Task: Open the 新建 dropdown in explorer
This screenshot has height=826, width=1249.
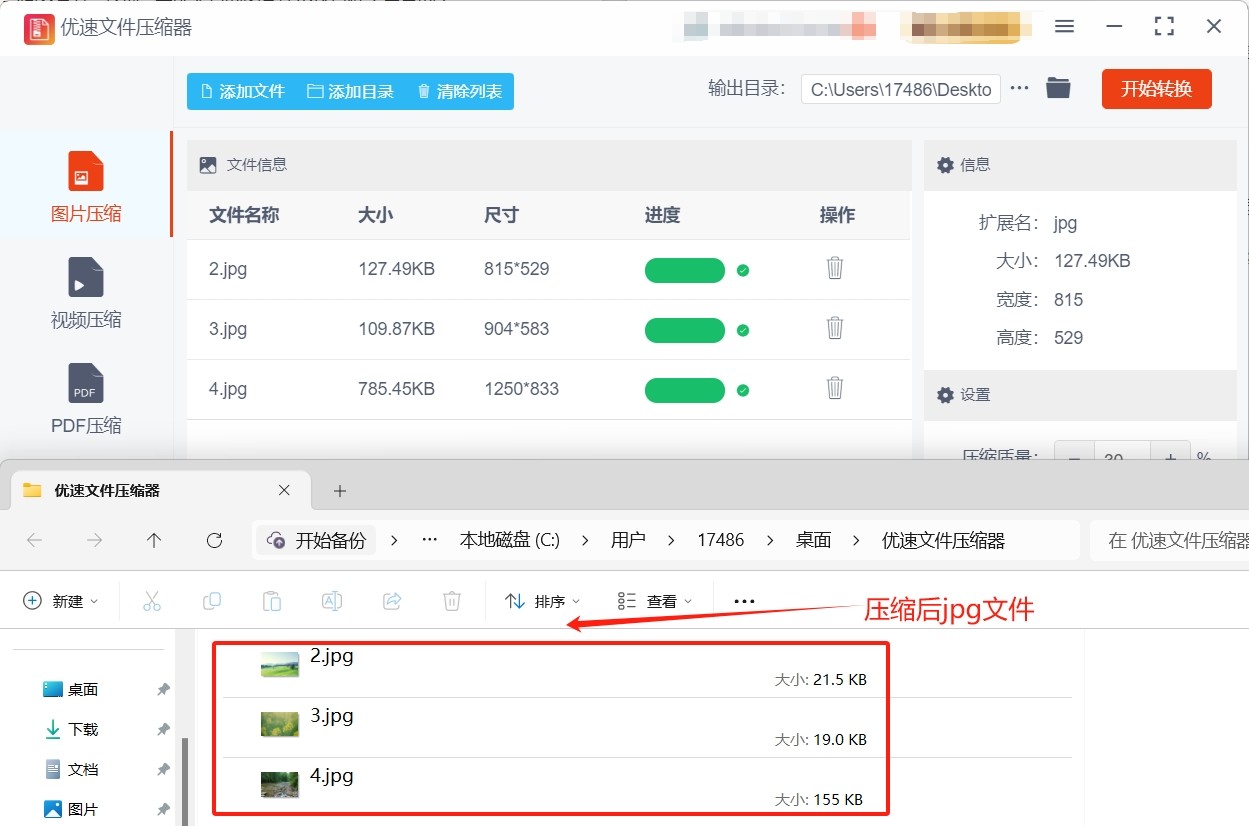Action: click(x=61, y=601)
